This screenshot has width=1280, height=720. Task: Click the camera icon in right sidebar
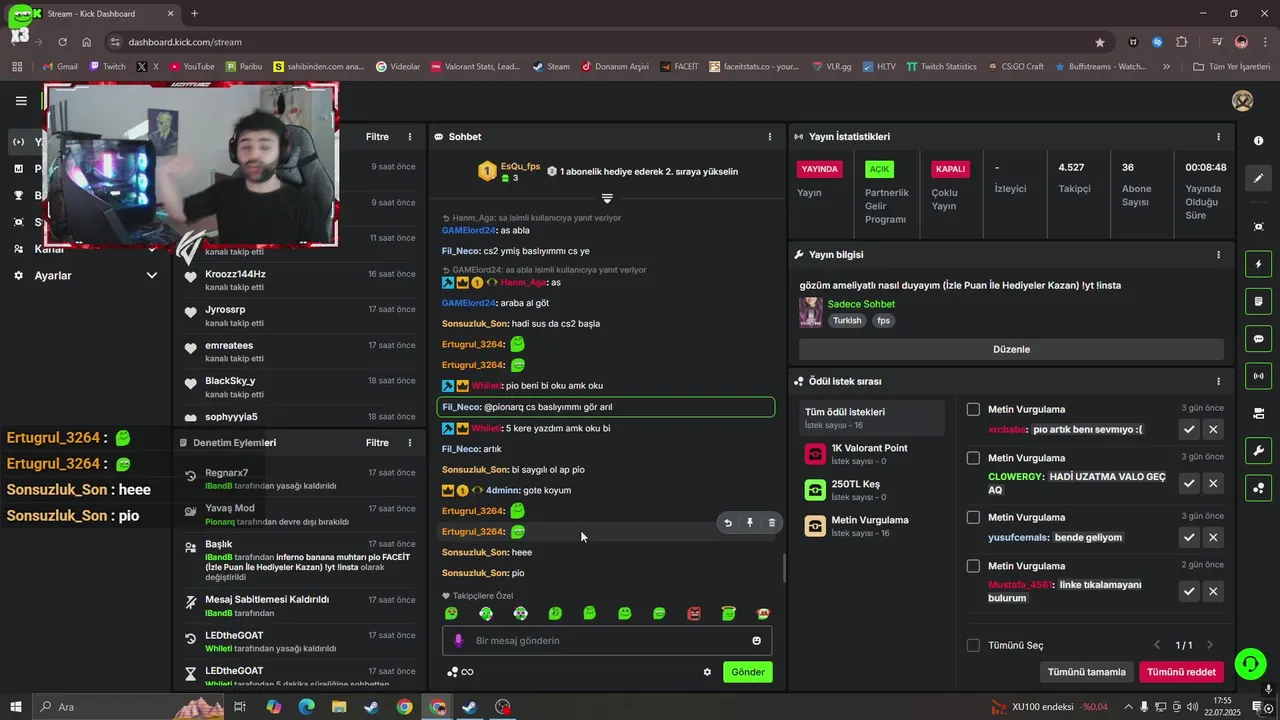click(x=1258, y=413)
